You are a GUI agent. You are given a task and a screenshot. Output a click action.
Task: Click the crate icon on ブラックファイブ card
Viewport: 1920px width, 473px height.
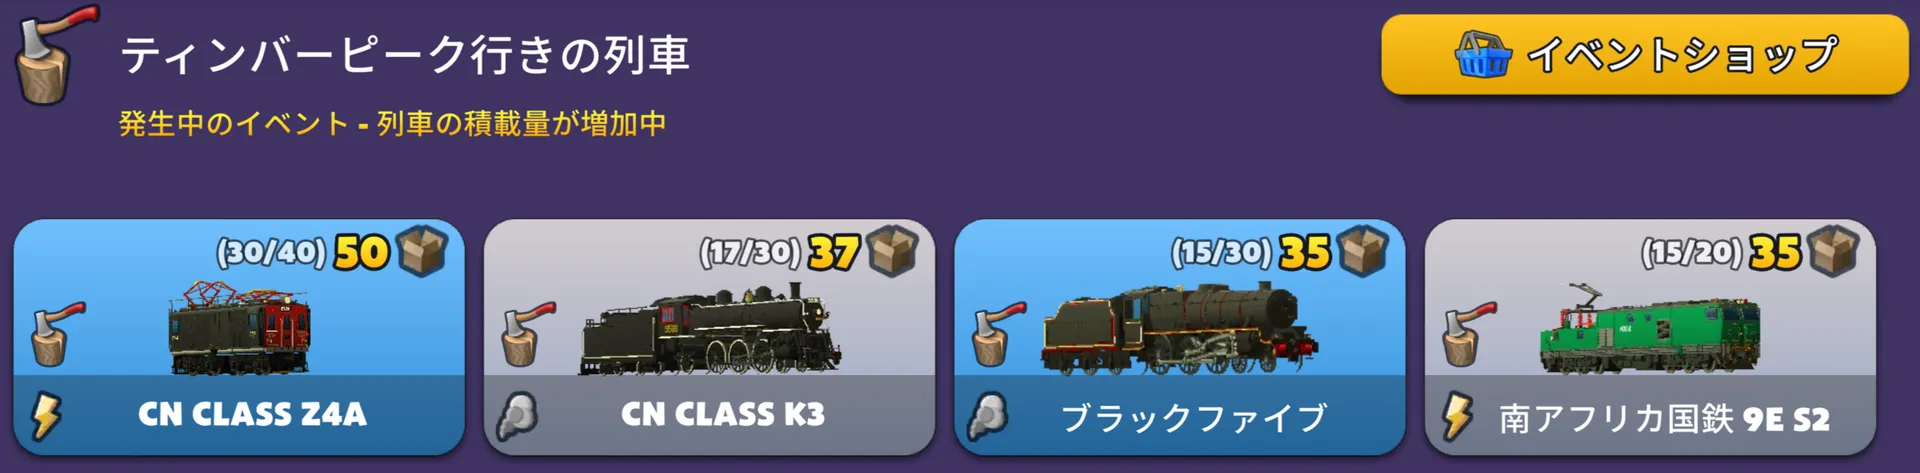pos(1364,250)
